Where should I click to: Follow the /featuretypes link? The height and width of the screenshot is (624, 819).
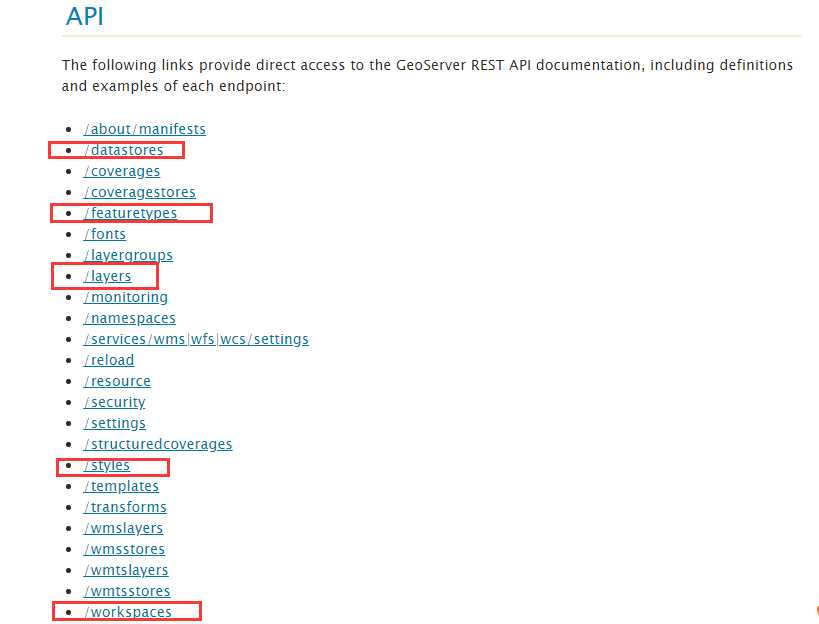130,213
